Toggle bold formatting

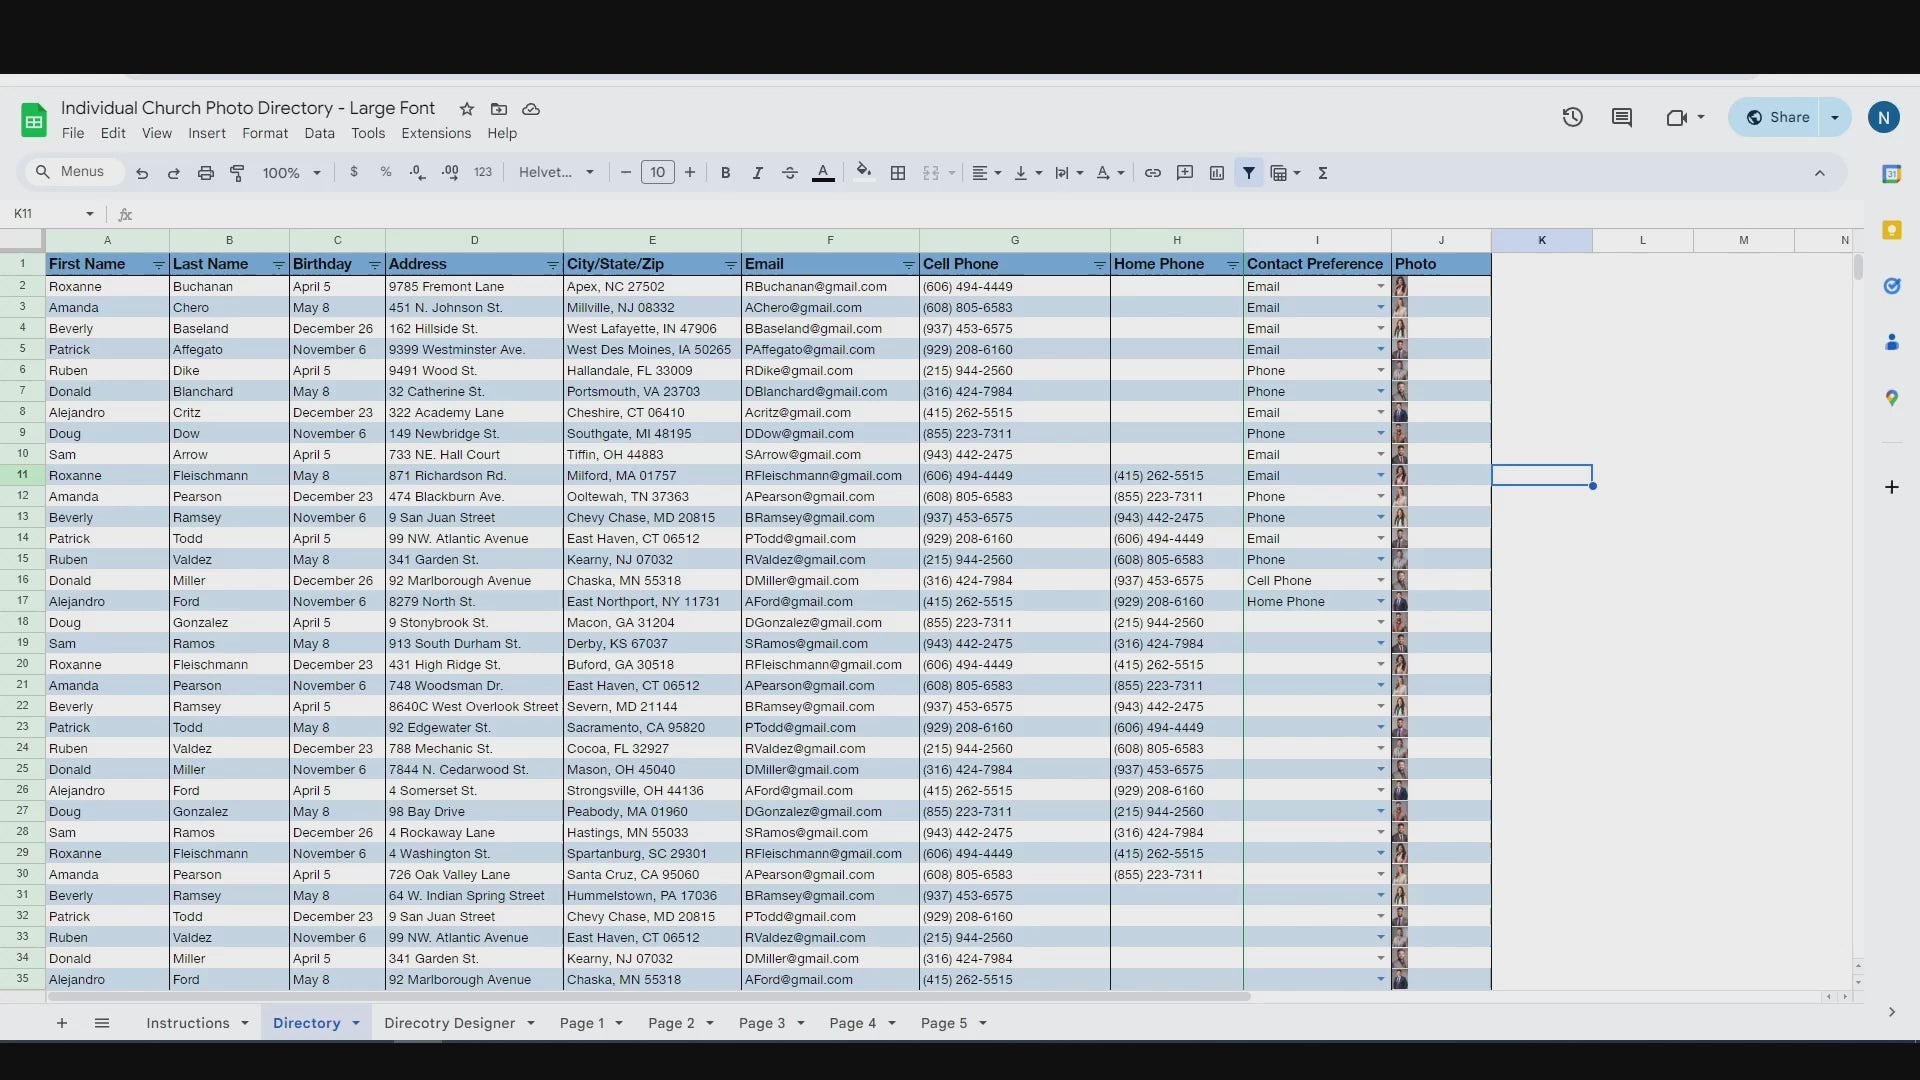tap(725, 173)
